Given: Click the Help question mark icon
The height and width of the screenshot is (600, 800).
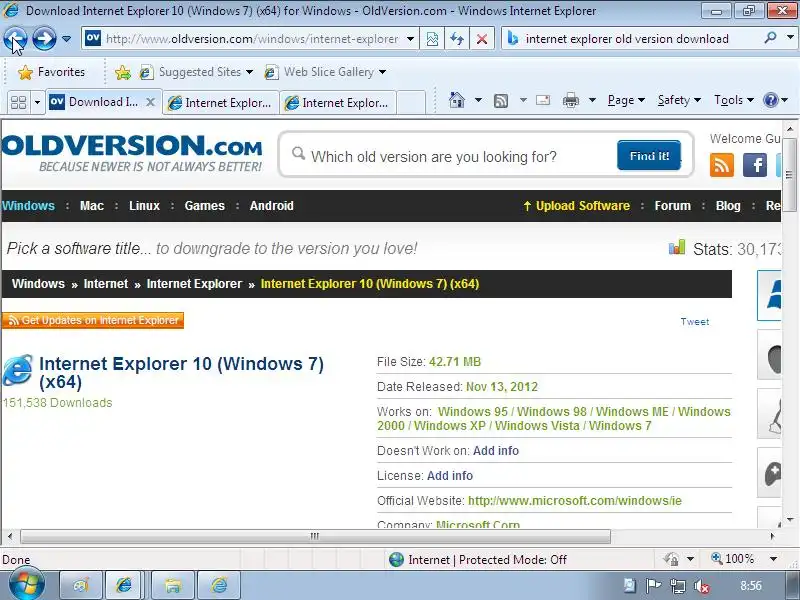Looking at the screenshot, I should (x=770, y=100).
